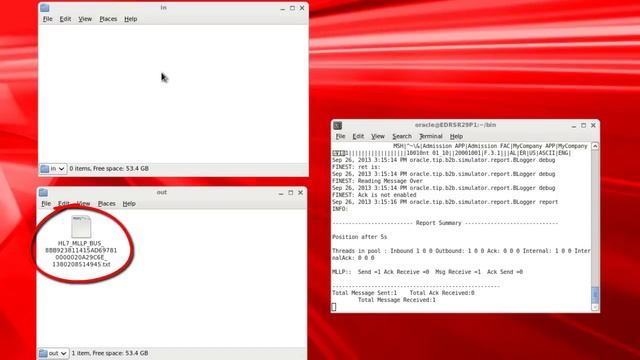
Task: Open Help menu in the 'in' window
Action: click(131, 19)
